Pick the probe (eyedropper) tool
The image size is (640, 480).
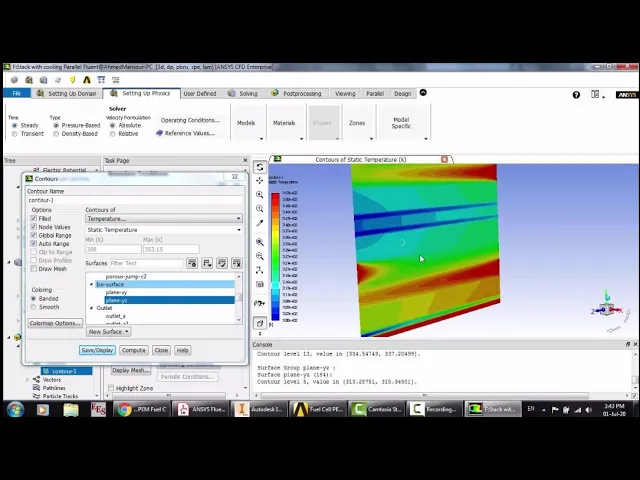pos(260,223)
